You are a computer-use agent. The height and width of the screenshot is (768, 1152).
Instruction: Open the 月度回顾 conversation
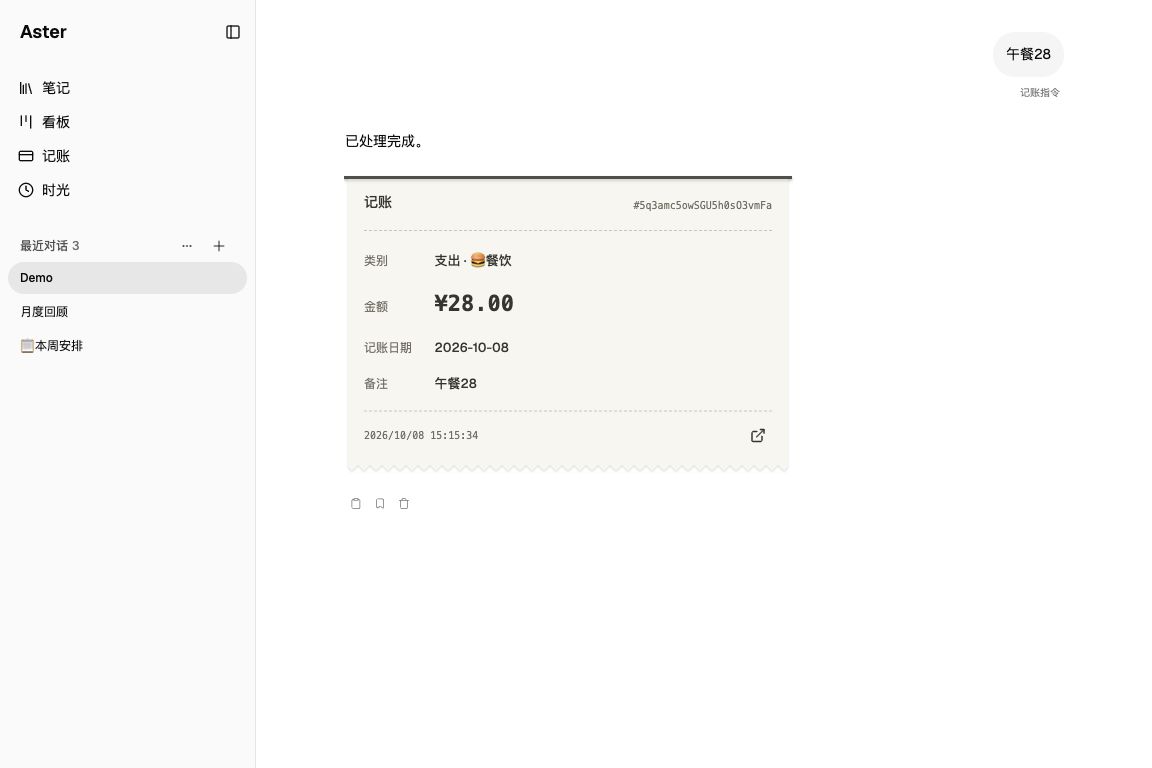(127, 312)
